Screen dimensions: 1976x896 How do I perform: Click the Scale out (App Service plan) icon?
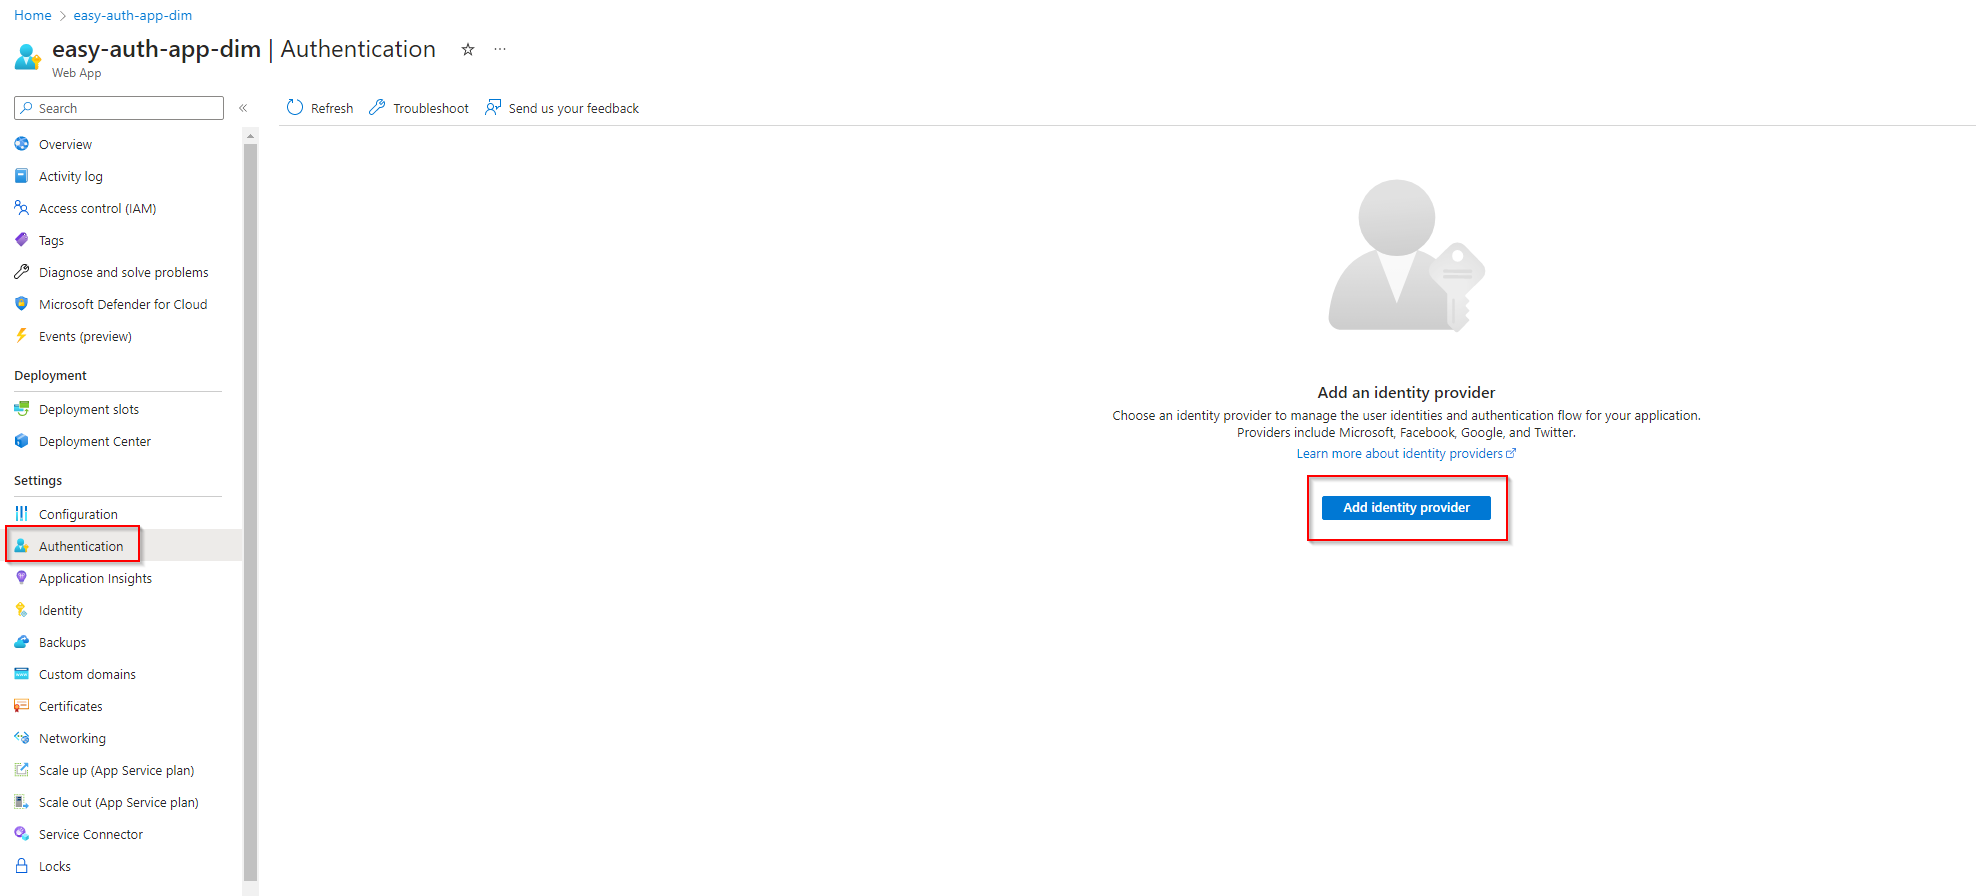click(21, 802)
